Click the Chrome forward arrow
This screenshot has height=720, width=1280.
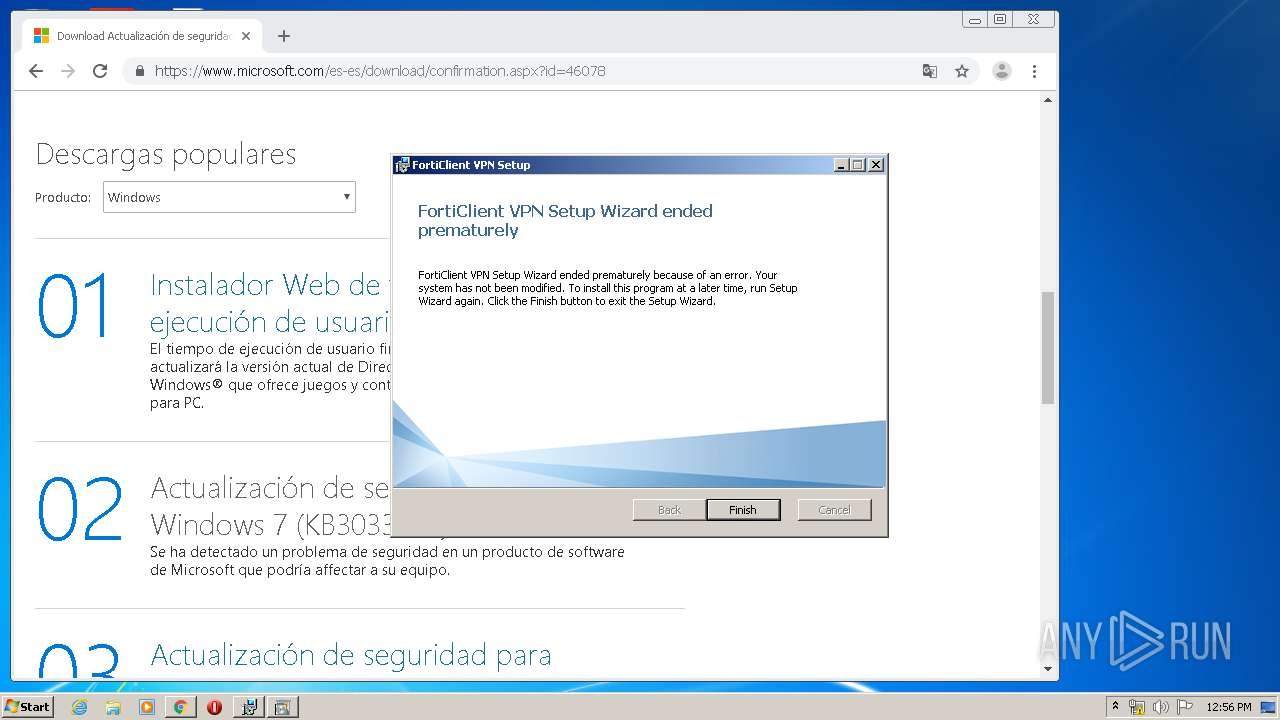tap(68, 71)
